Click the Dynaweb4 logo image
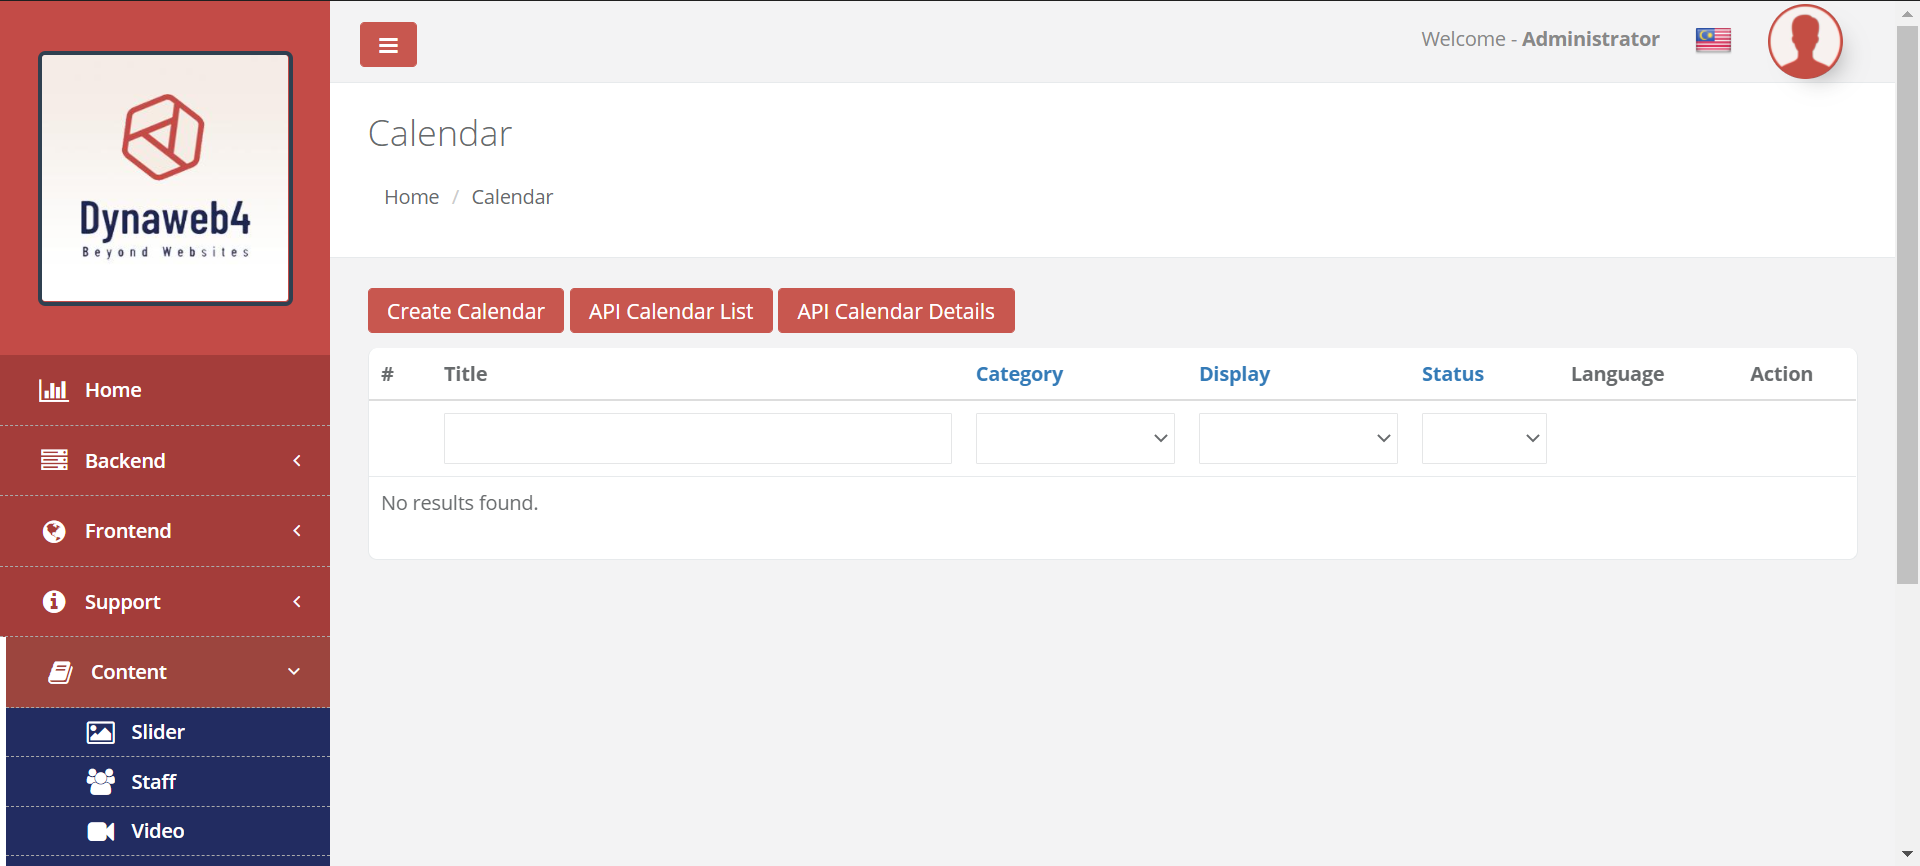Image resolution: width=1920 pixels, height=866 pixels. (165, 178)
